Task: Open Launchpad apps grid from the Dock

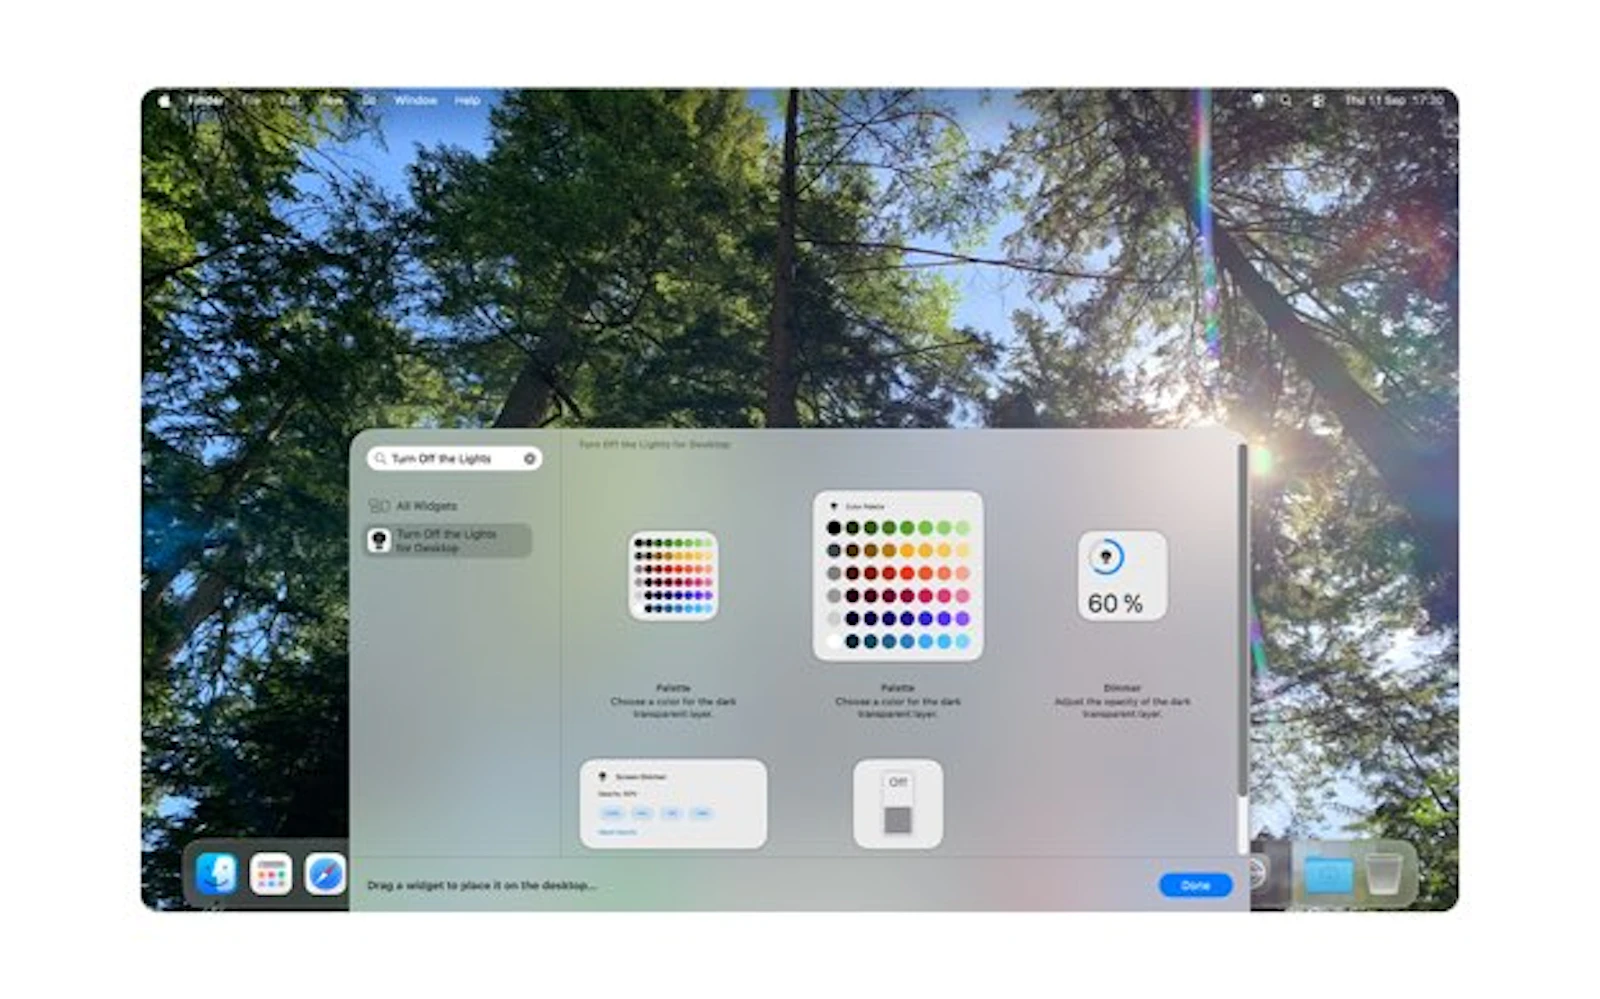Action: [x=270, y=875]
